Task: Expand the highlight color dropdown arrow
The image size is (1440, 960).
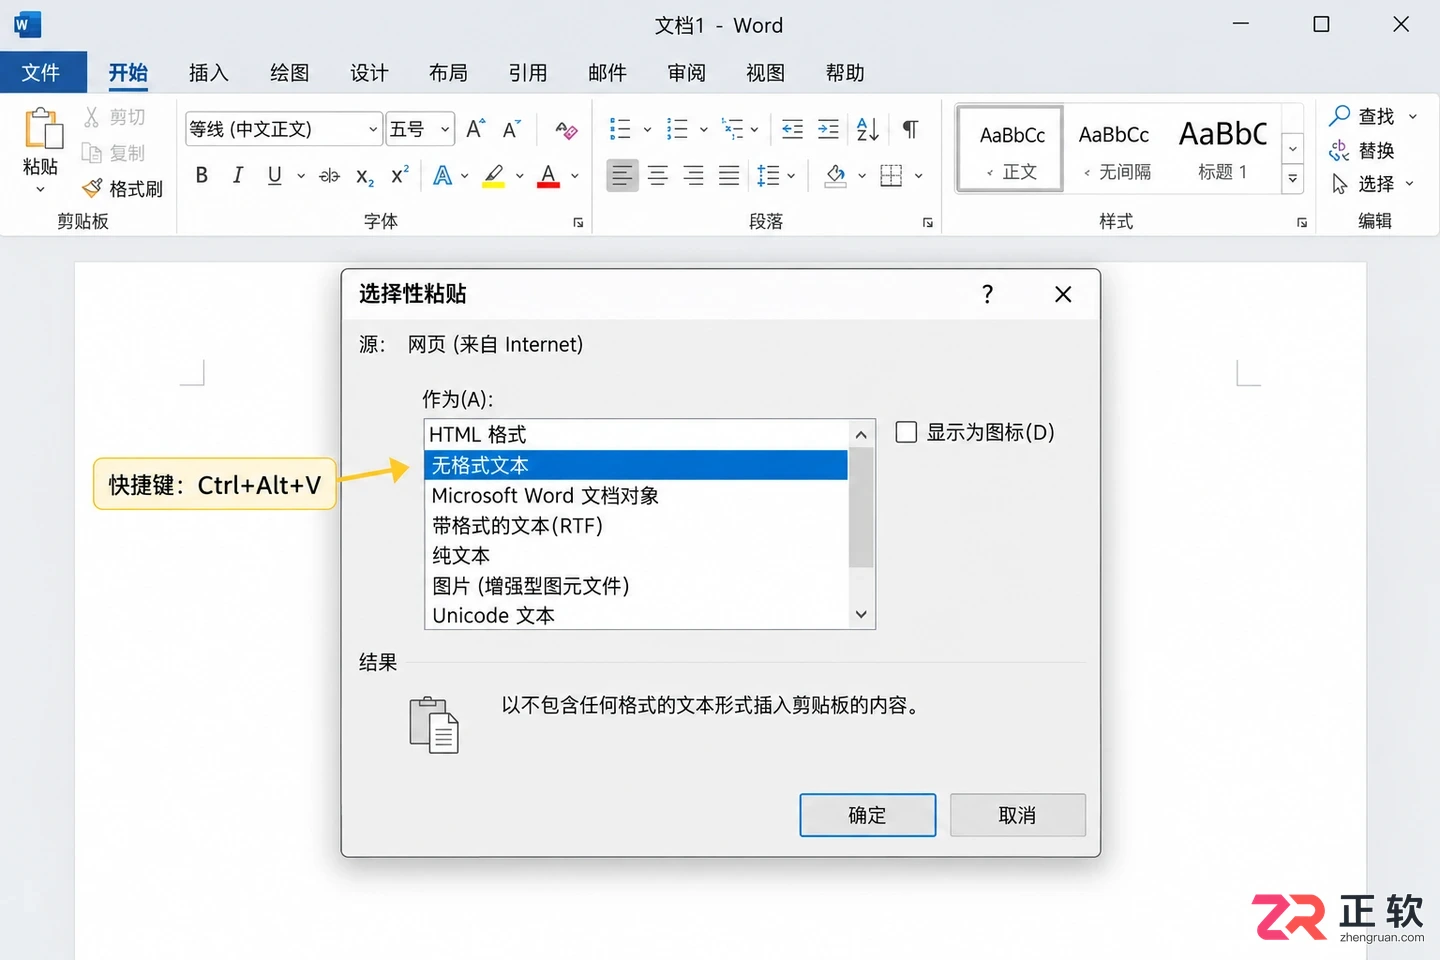Action: coord(520,176)
